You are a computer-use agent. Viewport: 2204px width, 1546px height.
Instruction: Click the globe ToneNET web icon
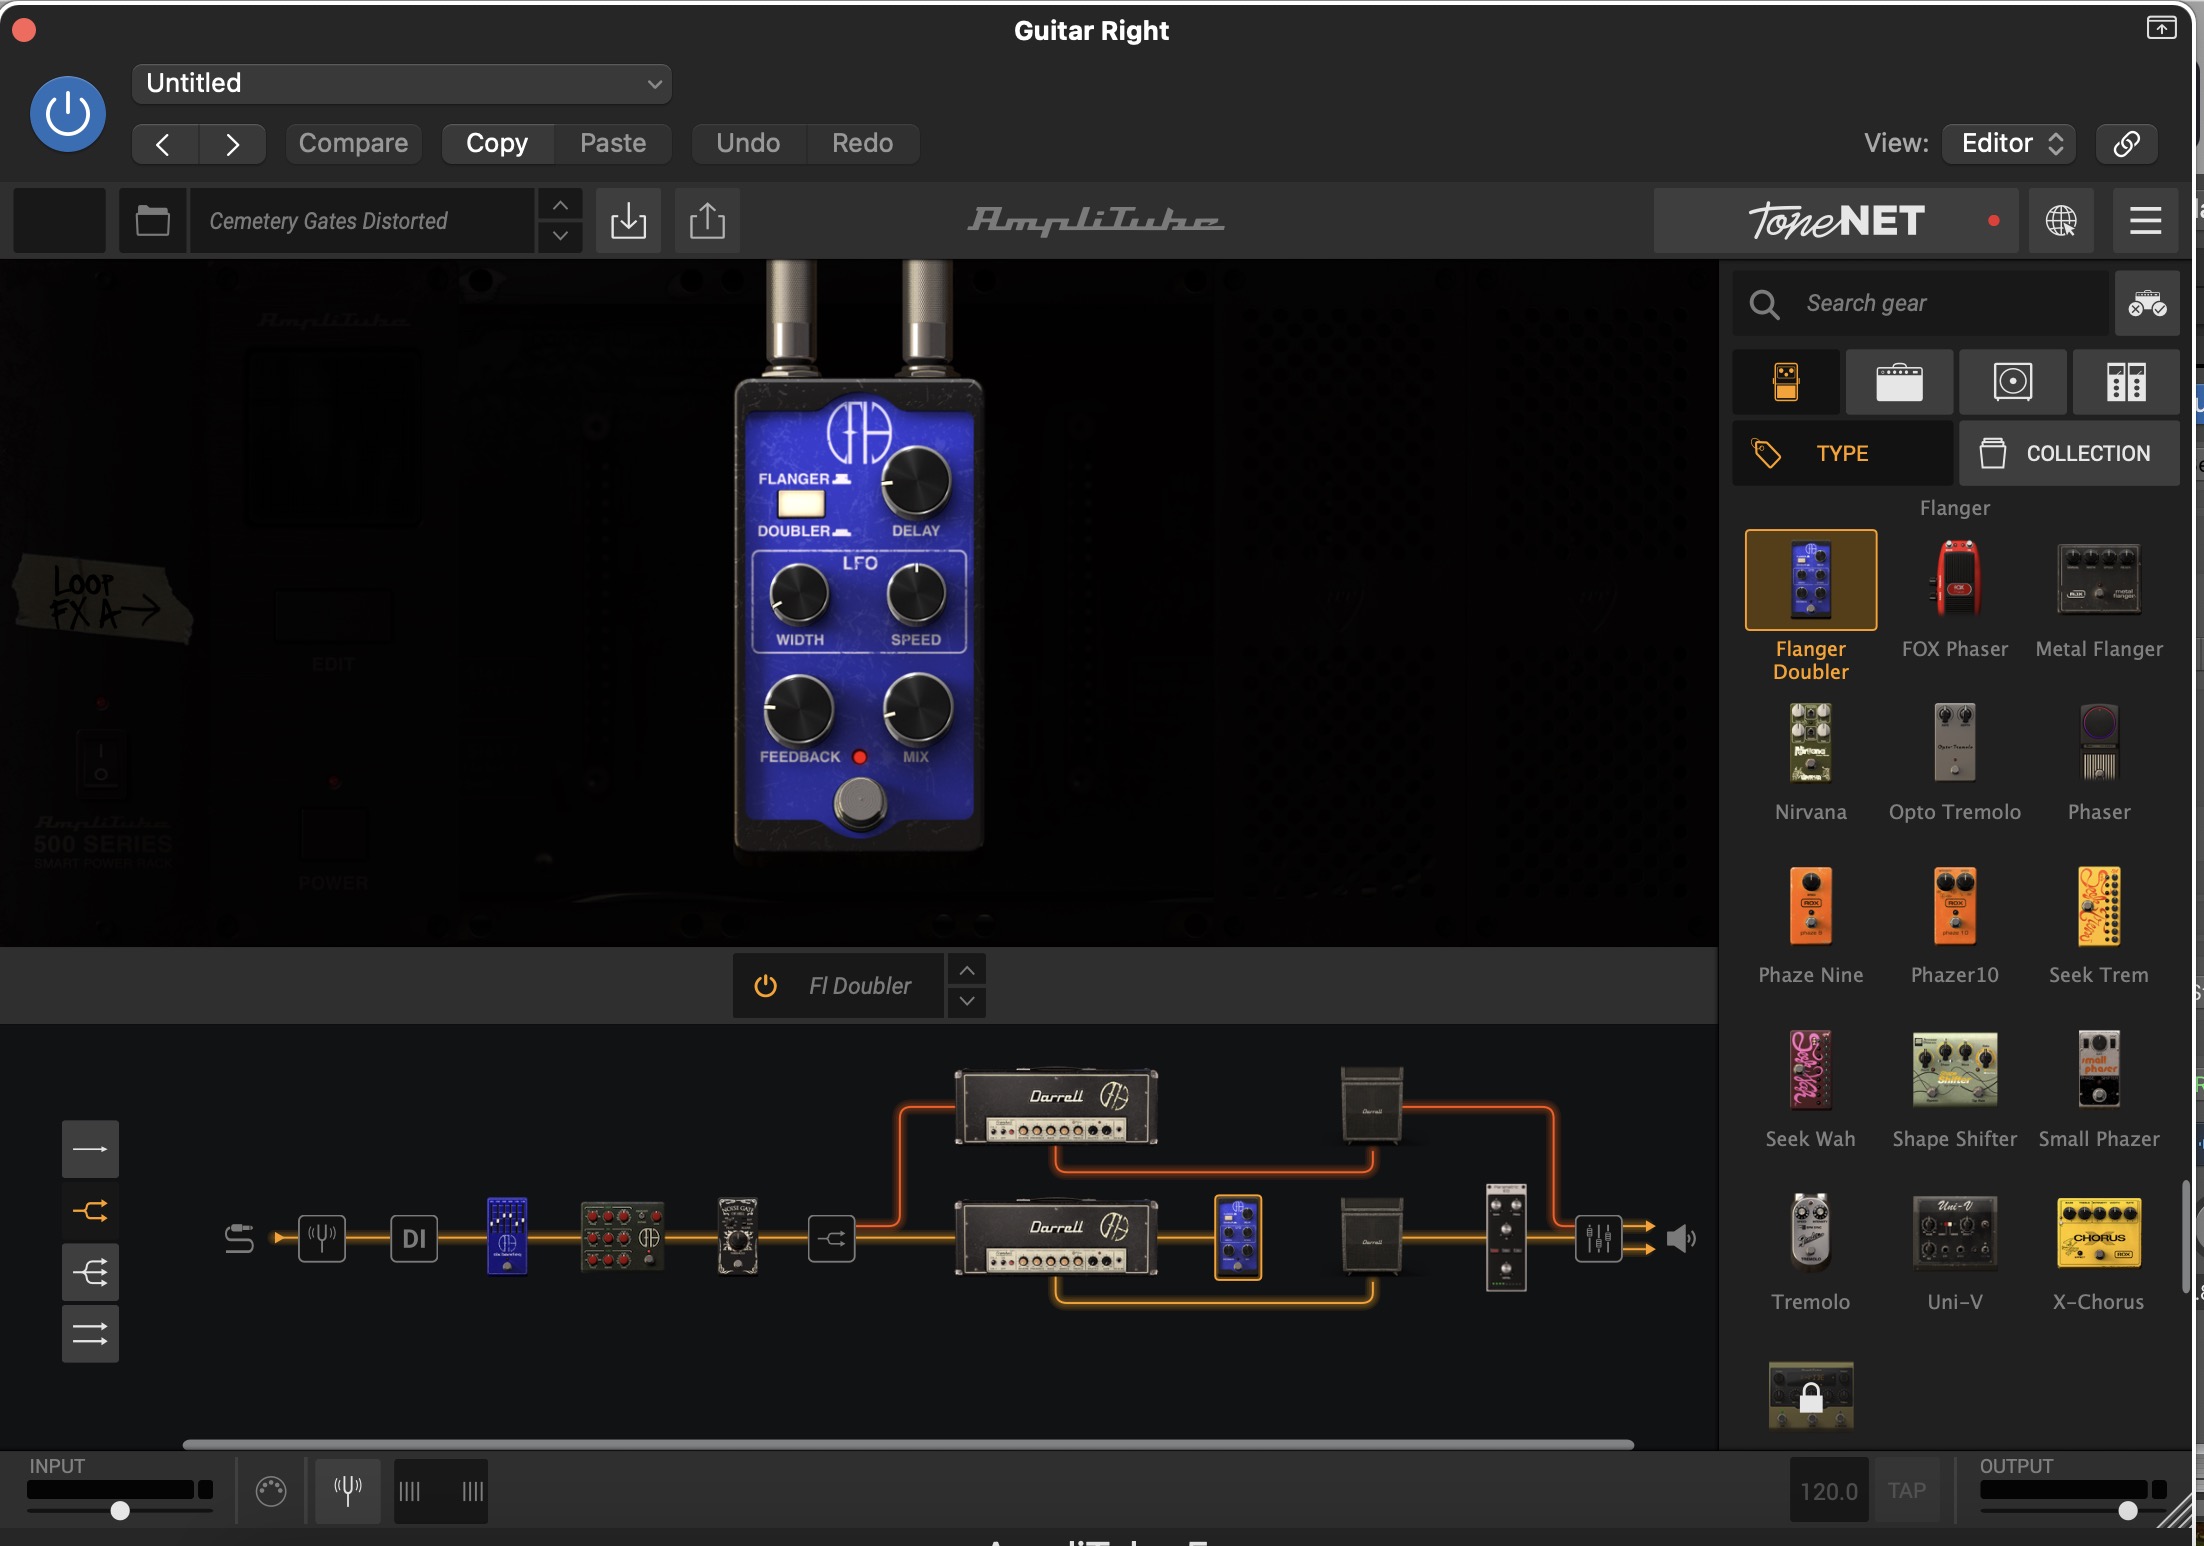[x=2061, y=220]
